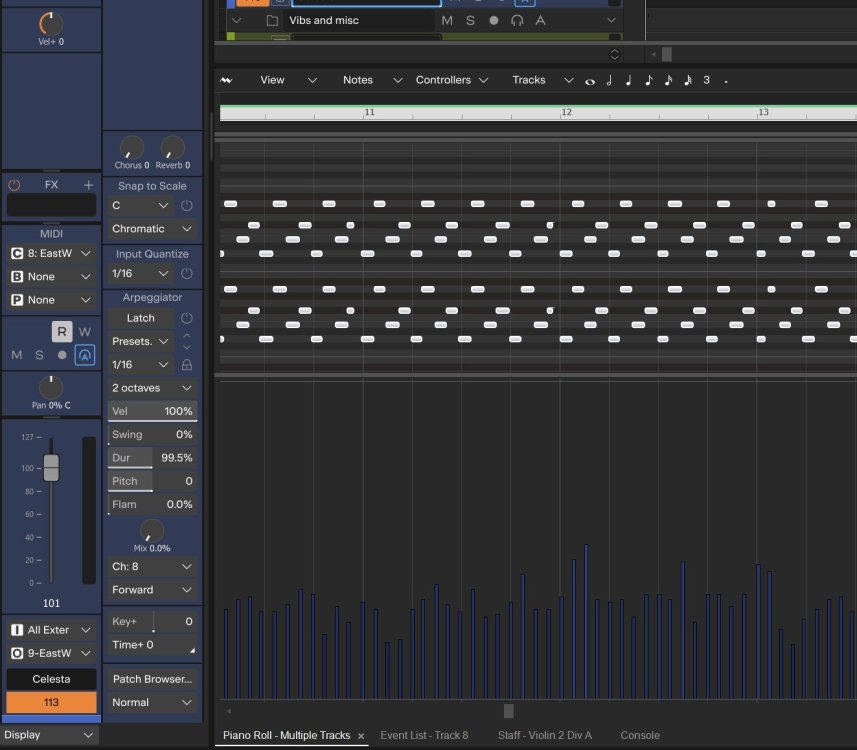Collapse the Vibs and misc folder
The height and width of the screenshot is (750, 857).
(236, 21)
